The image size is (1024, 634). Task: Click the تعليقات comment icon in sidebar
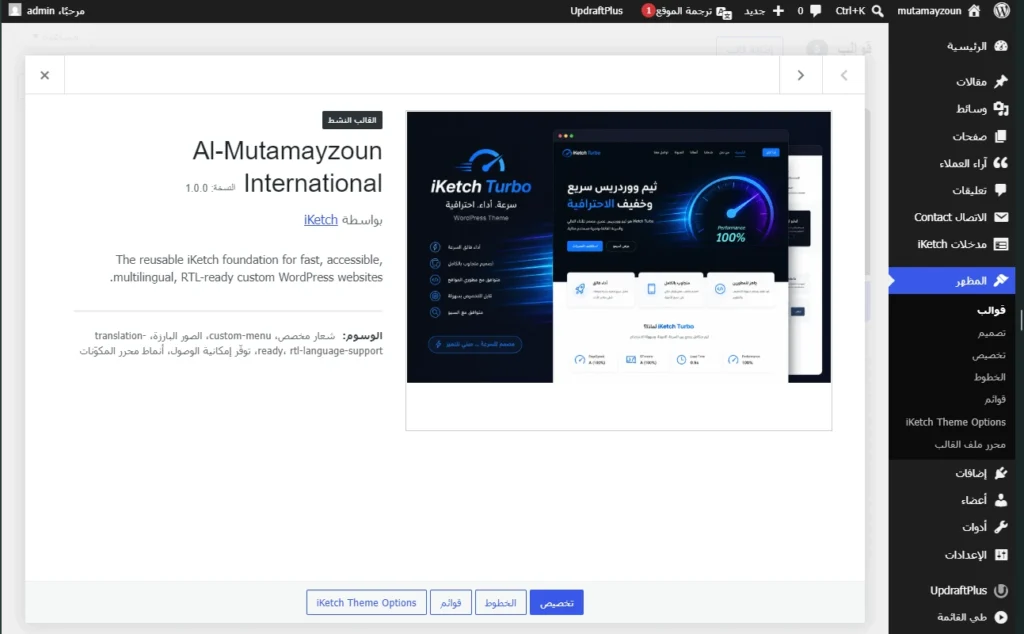click(x=1000, y=190)
